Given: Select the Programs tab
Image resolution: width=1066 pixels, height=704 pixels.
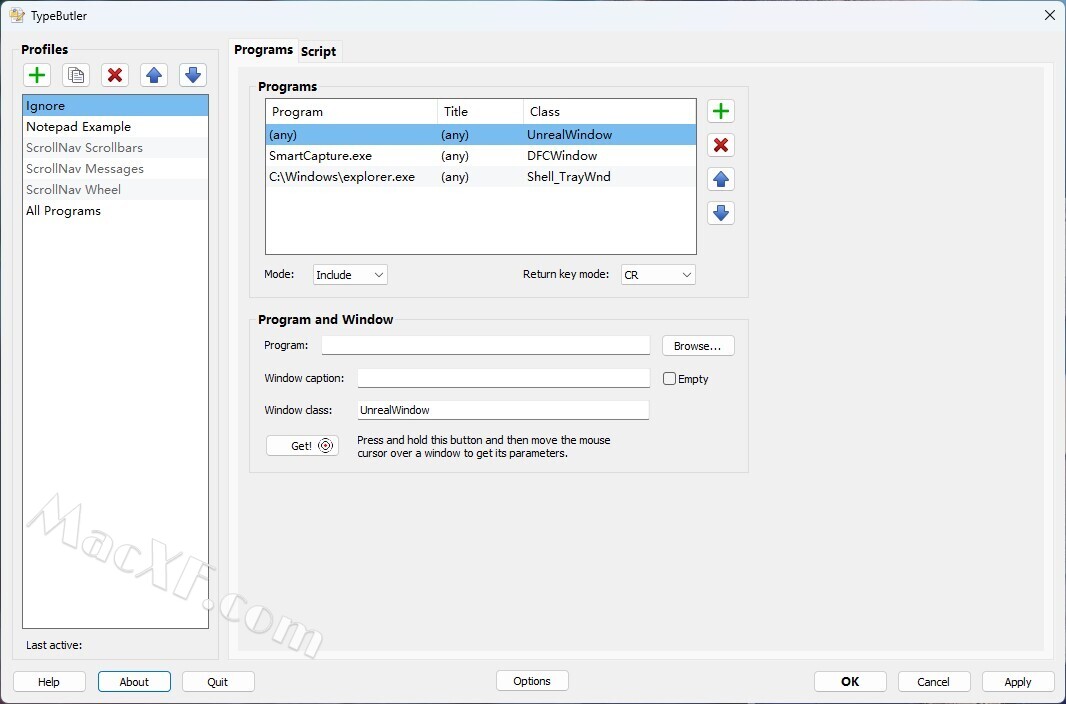Looking at the screenshot, I should click(x=263, y=50).
